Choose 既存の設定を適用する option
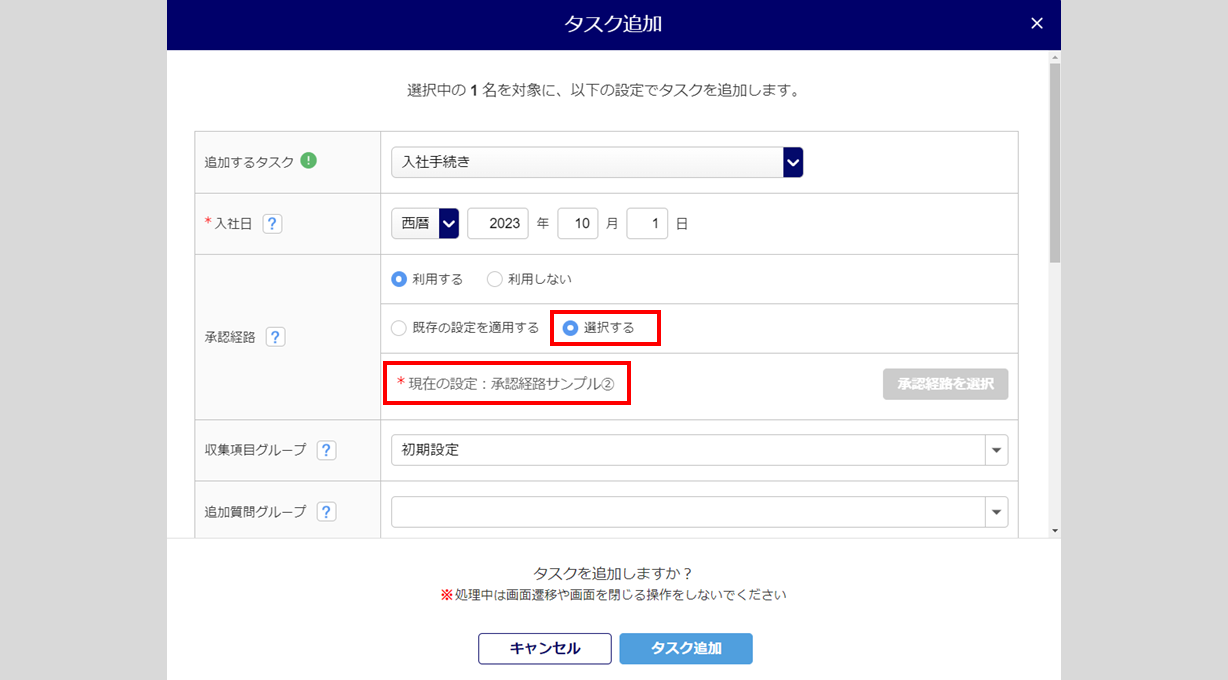Viewport: 1228px width, 680px height. point(399,327)
